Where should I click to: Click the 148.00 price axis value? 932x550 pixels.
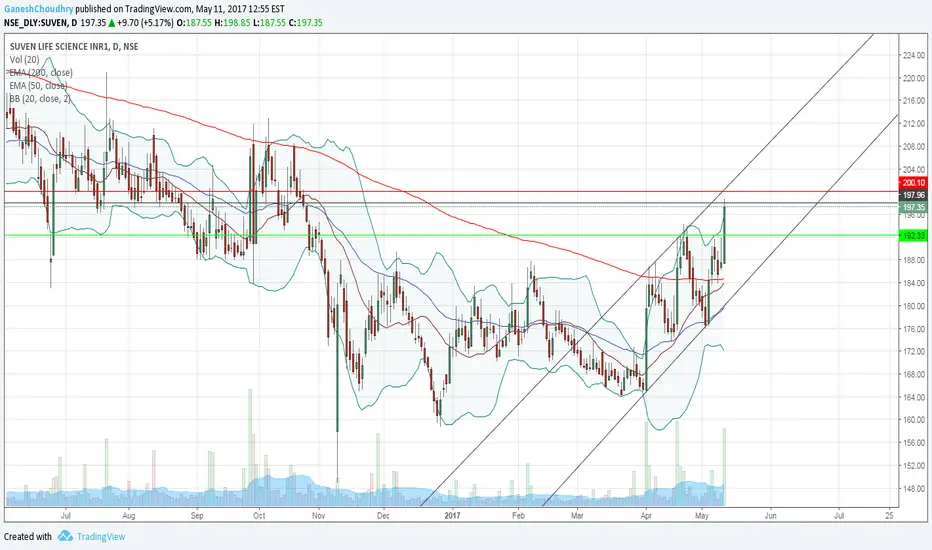pyautogui.click(x=914, y=488)
